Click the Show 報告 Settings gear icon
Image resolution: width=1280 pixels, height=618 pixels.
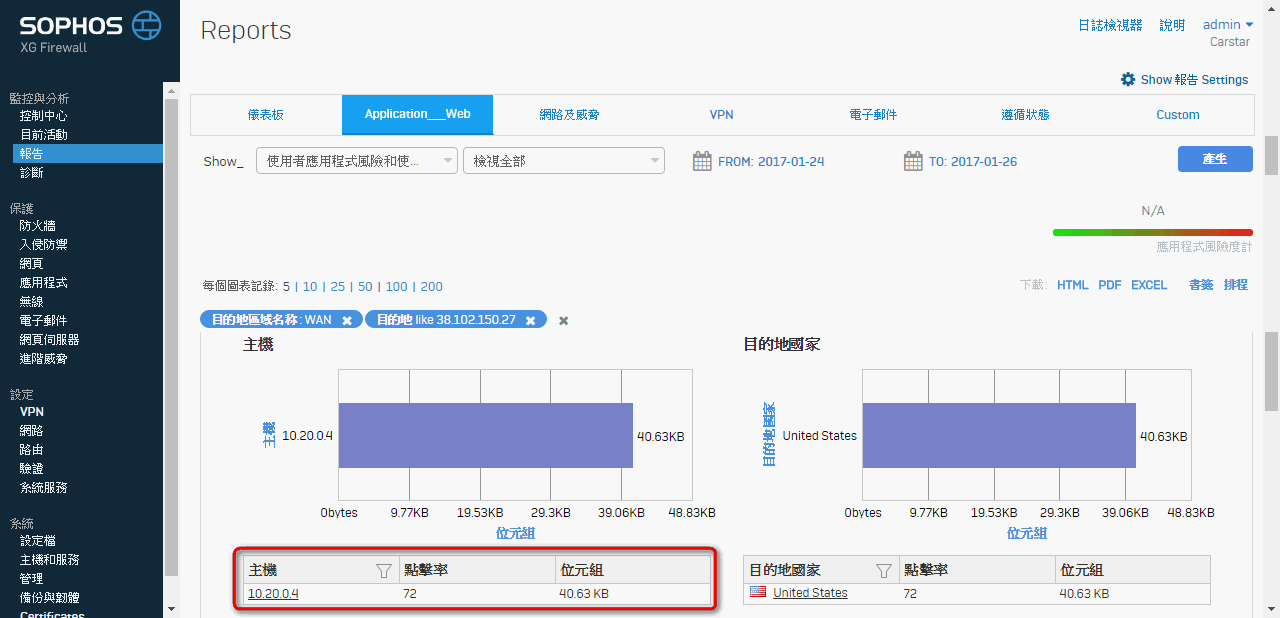point(1128,79)
